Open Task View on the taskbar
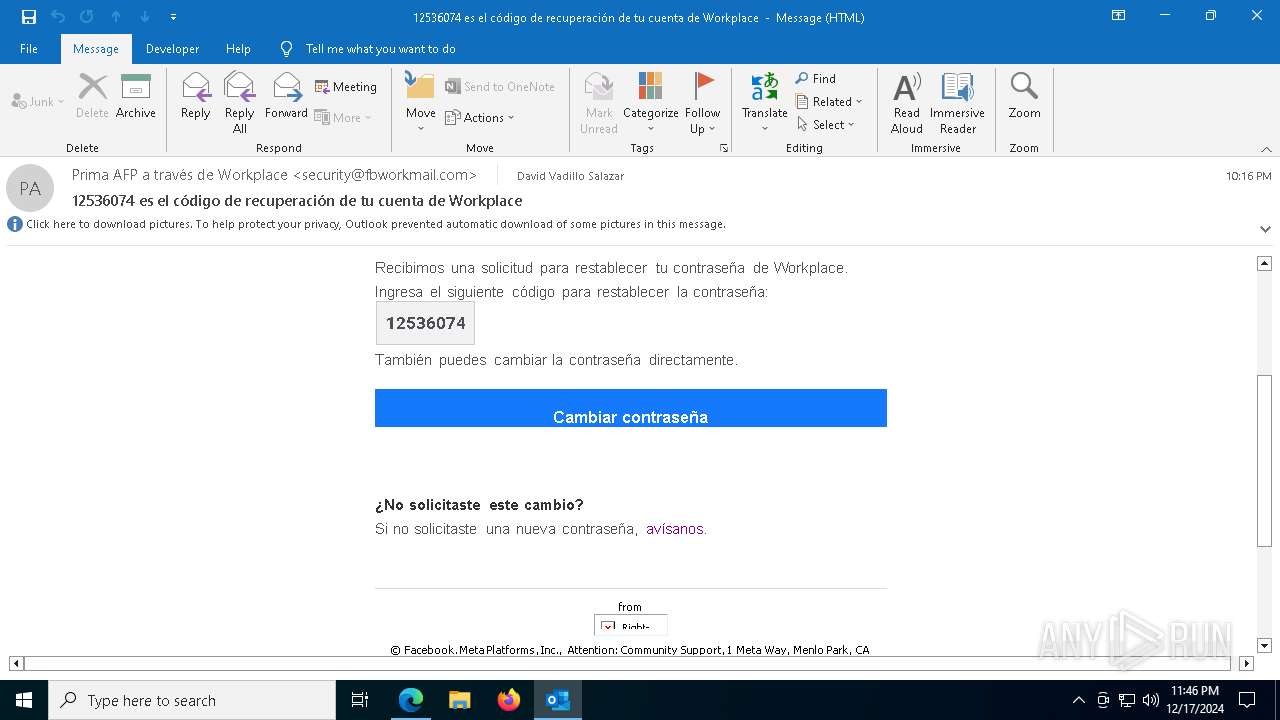This screenshot has height=720, width=1280. pos(360,700)
